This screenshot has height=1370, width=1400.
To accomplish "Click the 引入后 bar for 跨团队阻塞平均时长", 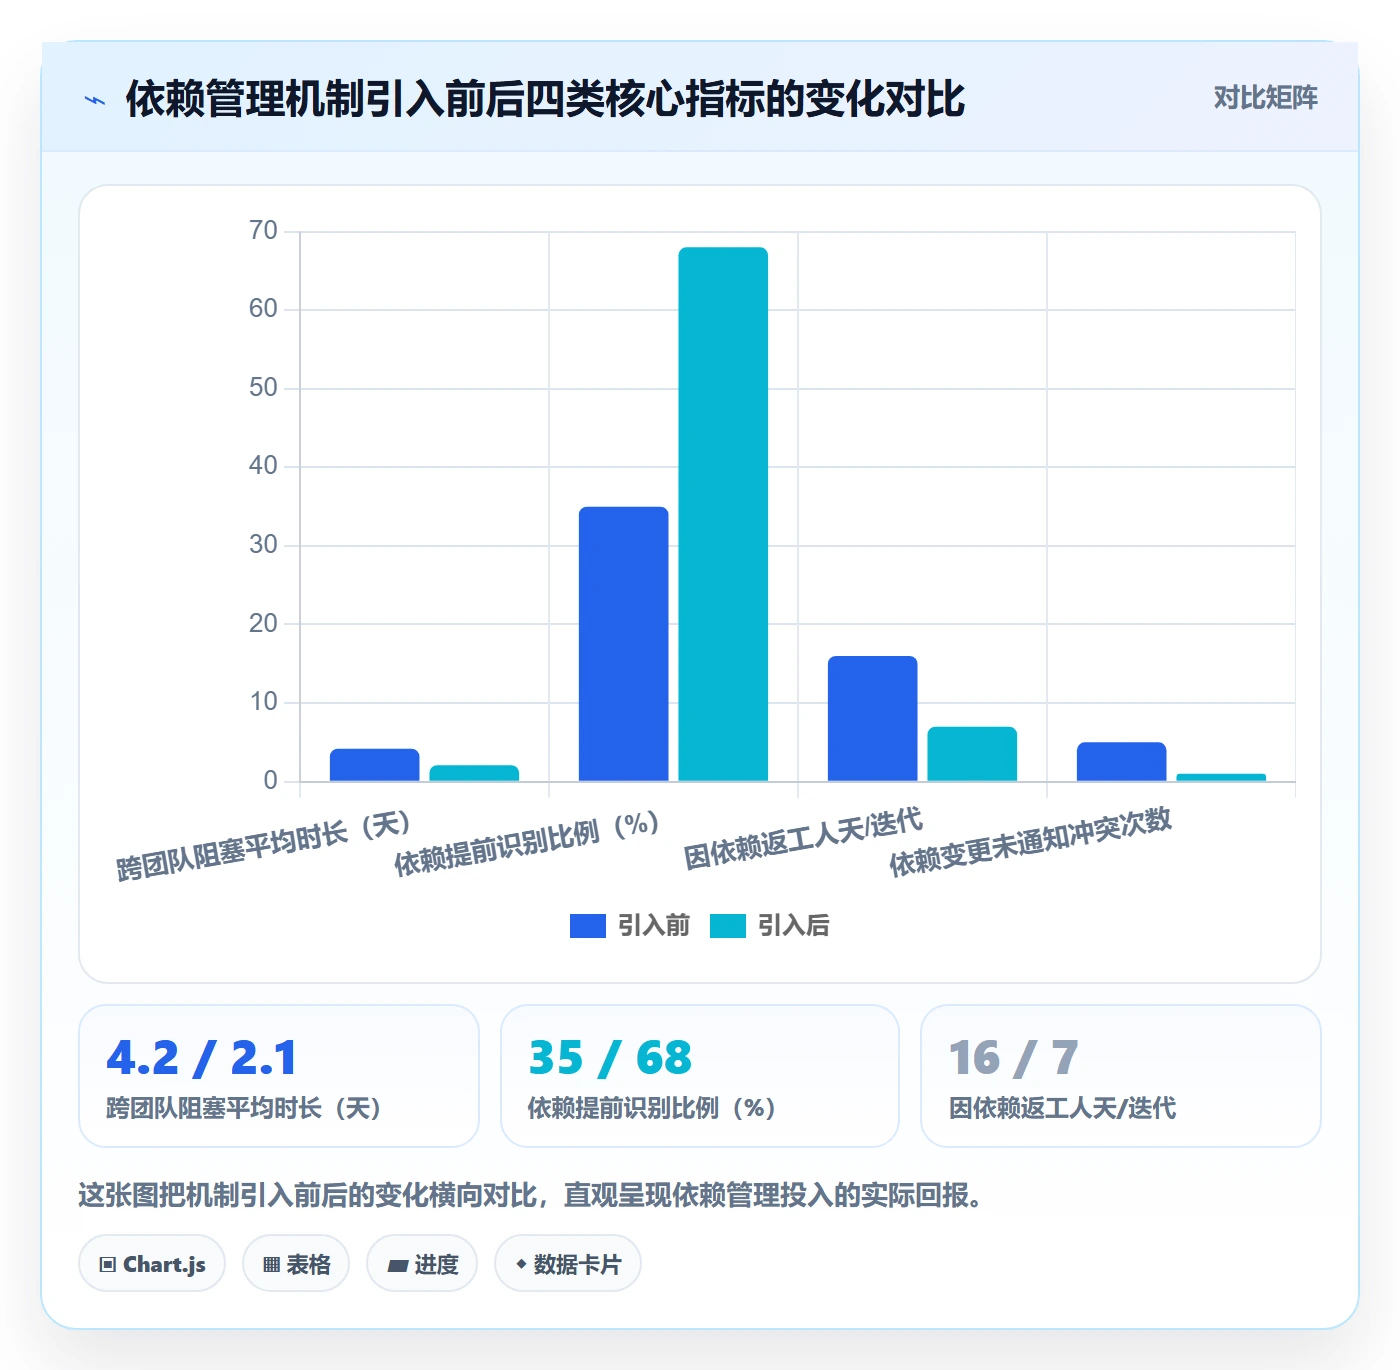I will tap(474, 773).
